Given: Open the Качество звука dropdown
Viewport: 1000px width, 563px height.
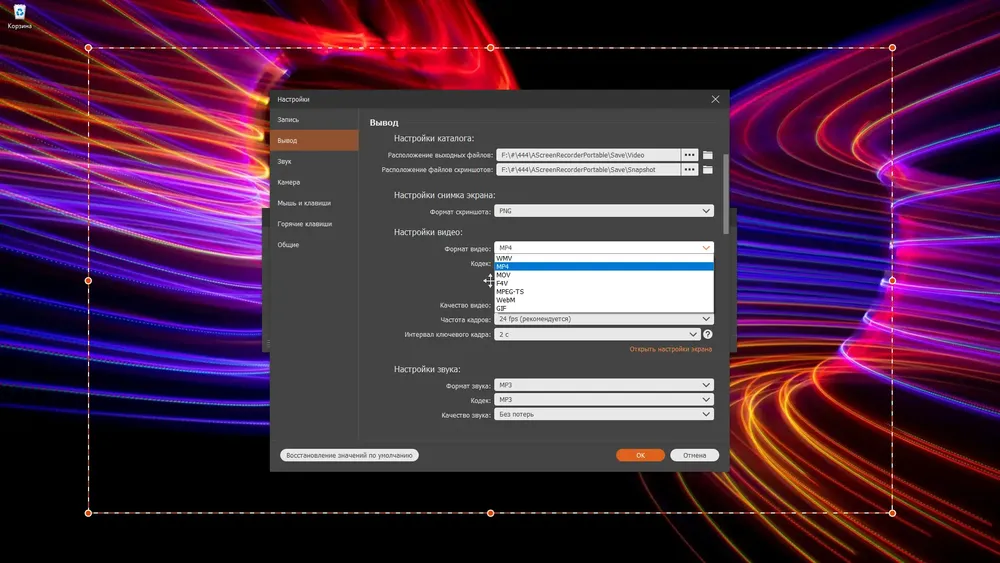Looking at the screenshot, I should pyautogui.click(x=604, y=414).
